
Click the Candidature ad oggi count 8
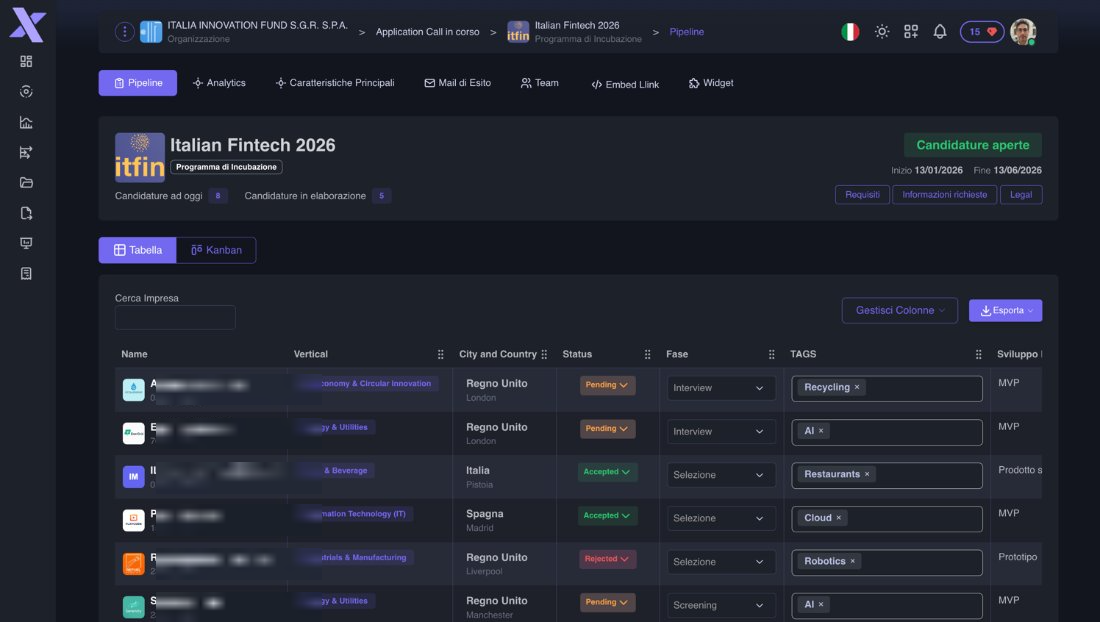pyautogui.click(x=217, y=196)
